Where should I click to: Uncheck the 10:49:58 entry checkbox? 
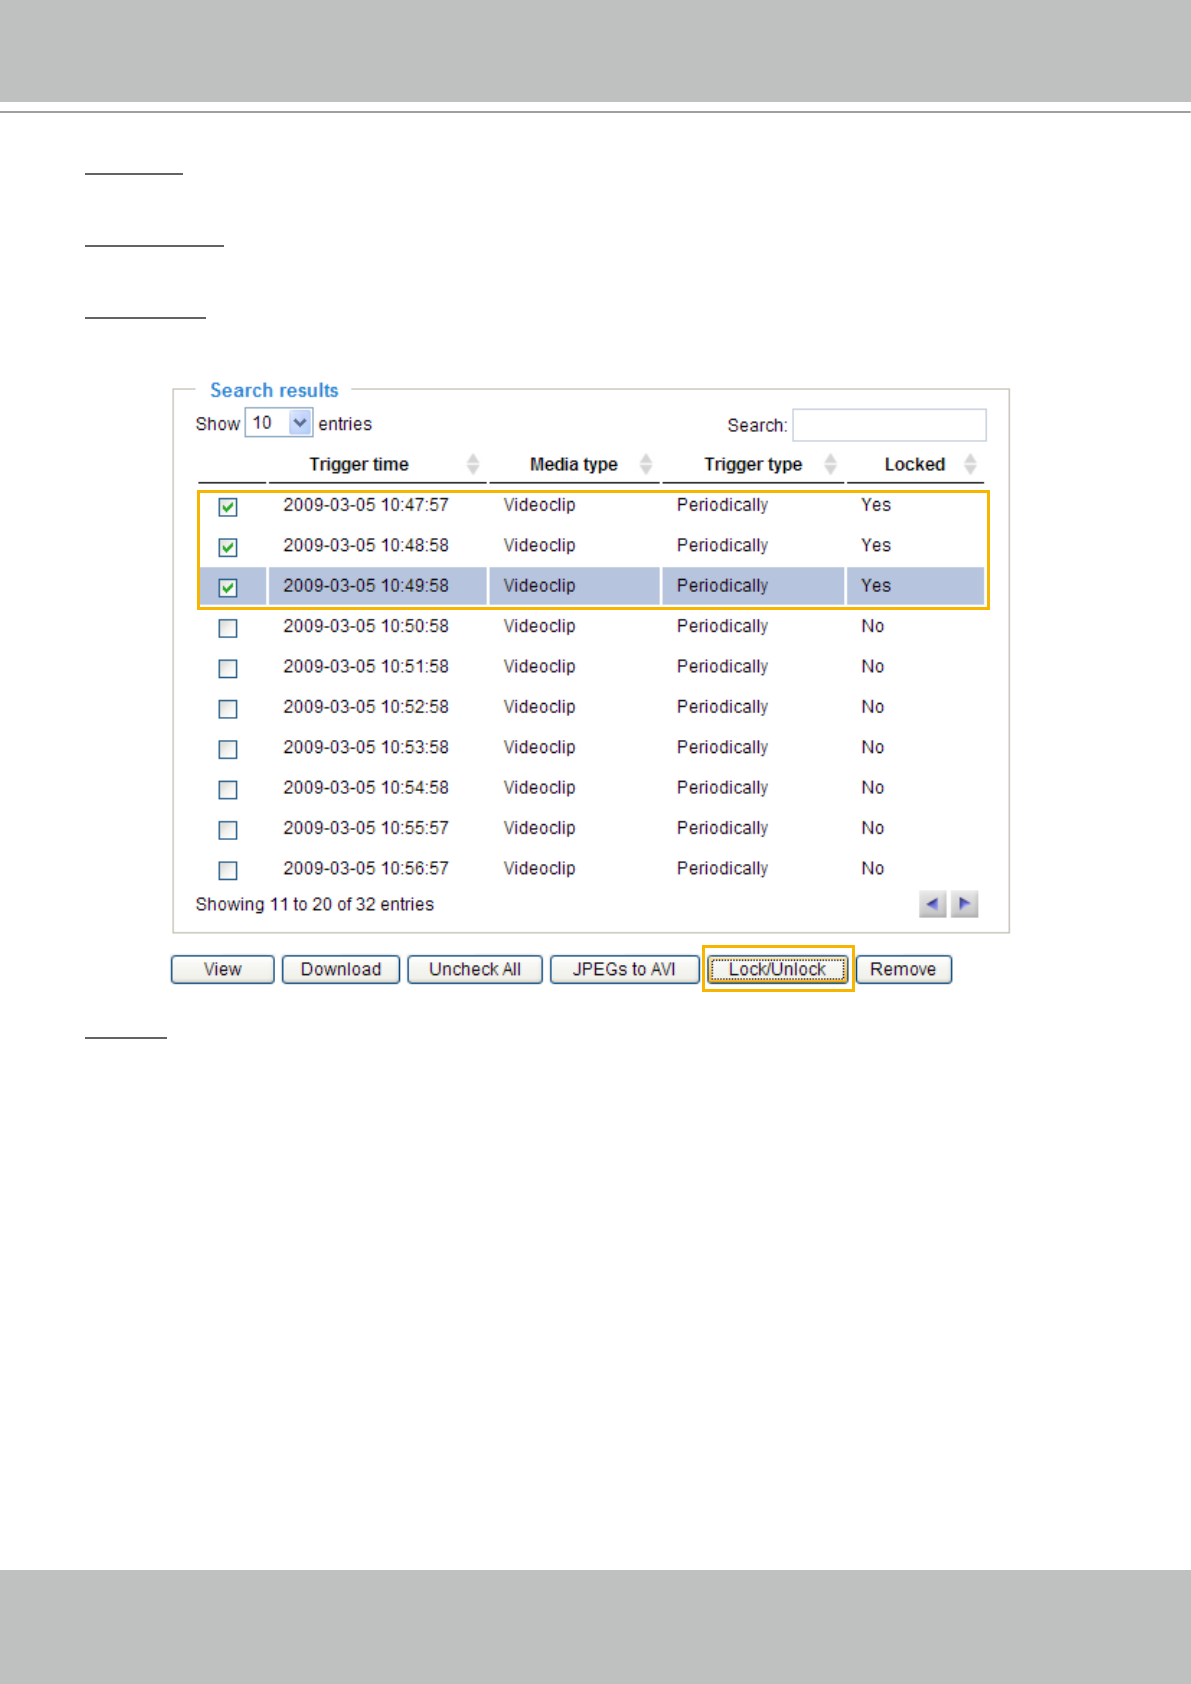228,587
